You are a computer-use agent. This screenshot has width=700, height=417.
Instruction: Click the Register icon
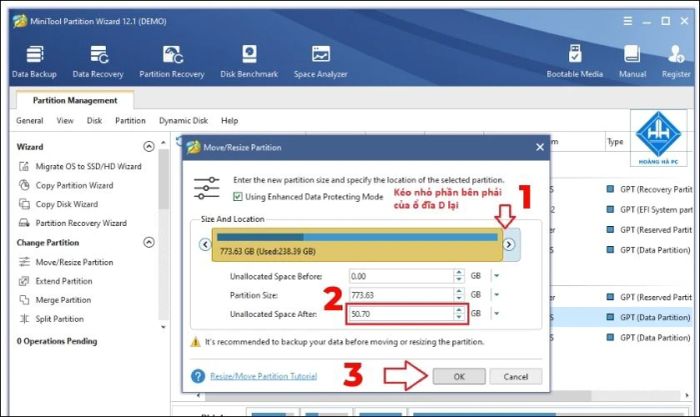coord(676,62)
